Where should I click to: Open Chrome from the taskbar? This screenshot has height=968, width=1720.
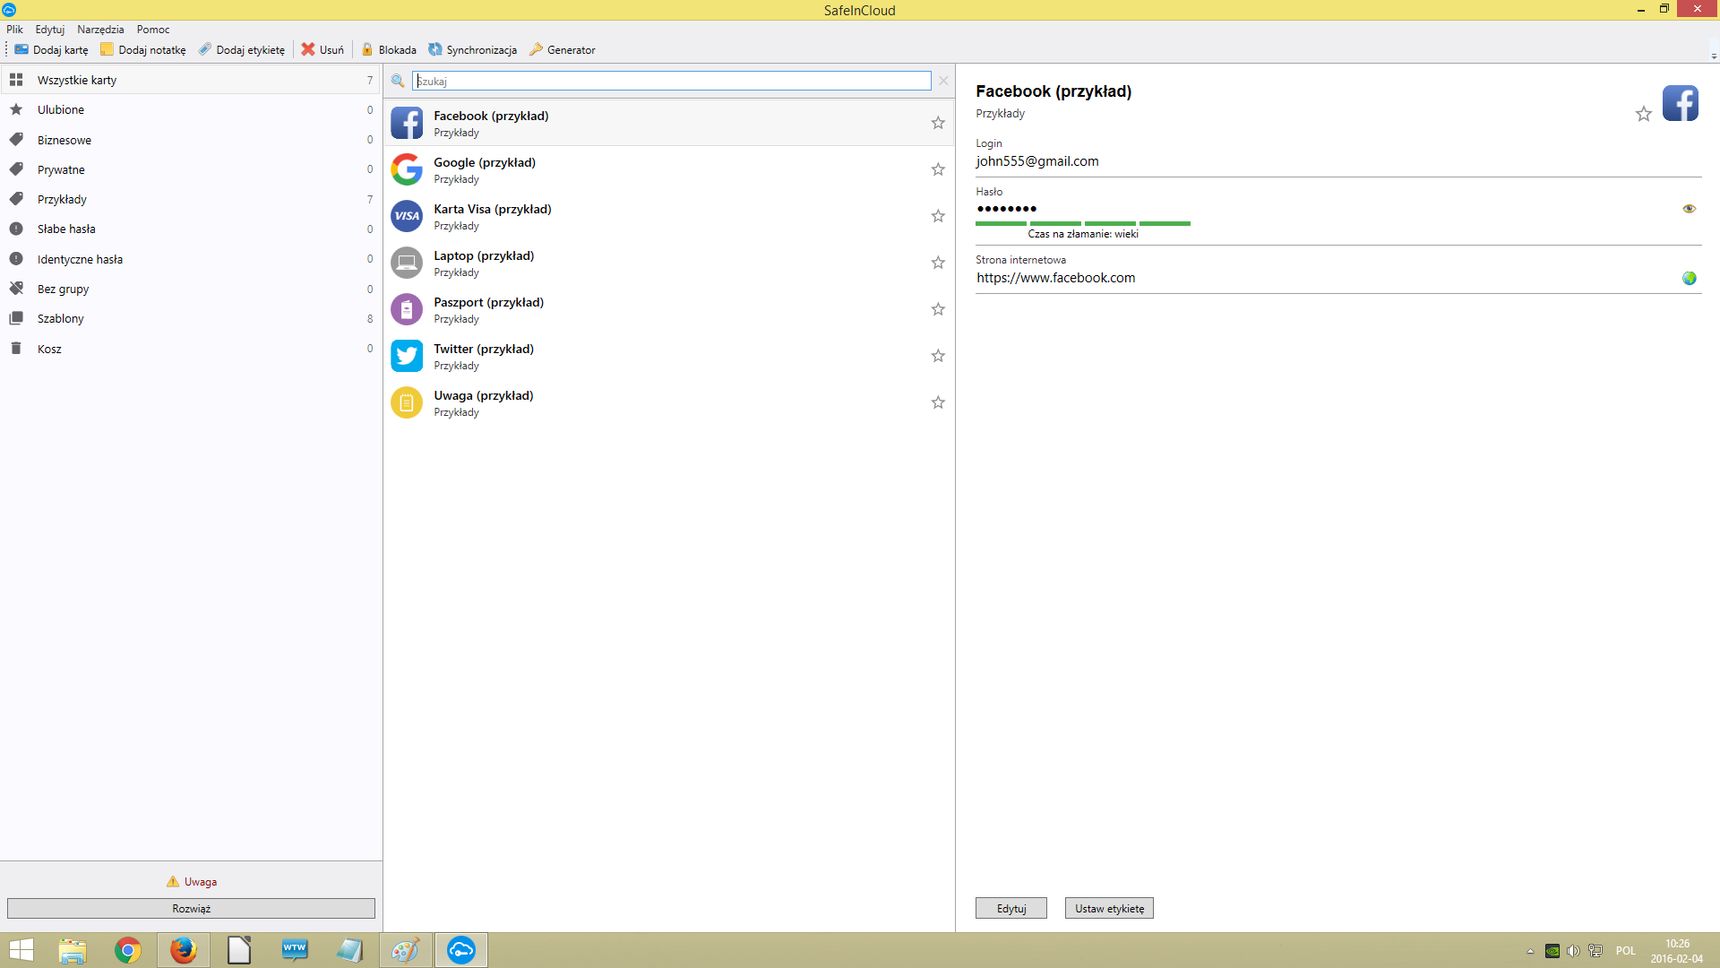pos(127,950)
